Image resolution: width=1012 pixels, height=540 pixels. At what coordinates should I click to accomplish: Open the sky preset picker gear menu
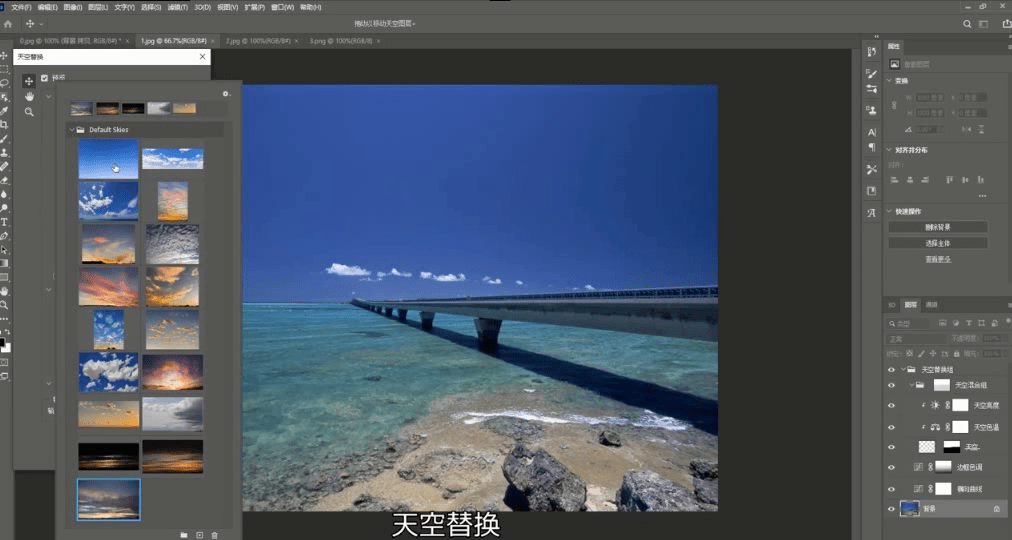tap(226, 94)
